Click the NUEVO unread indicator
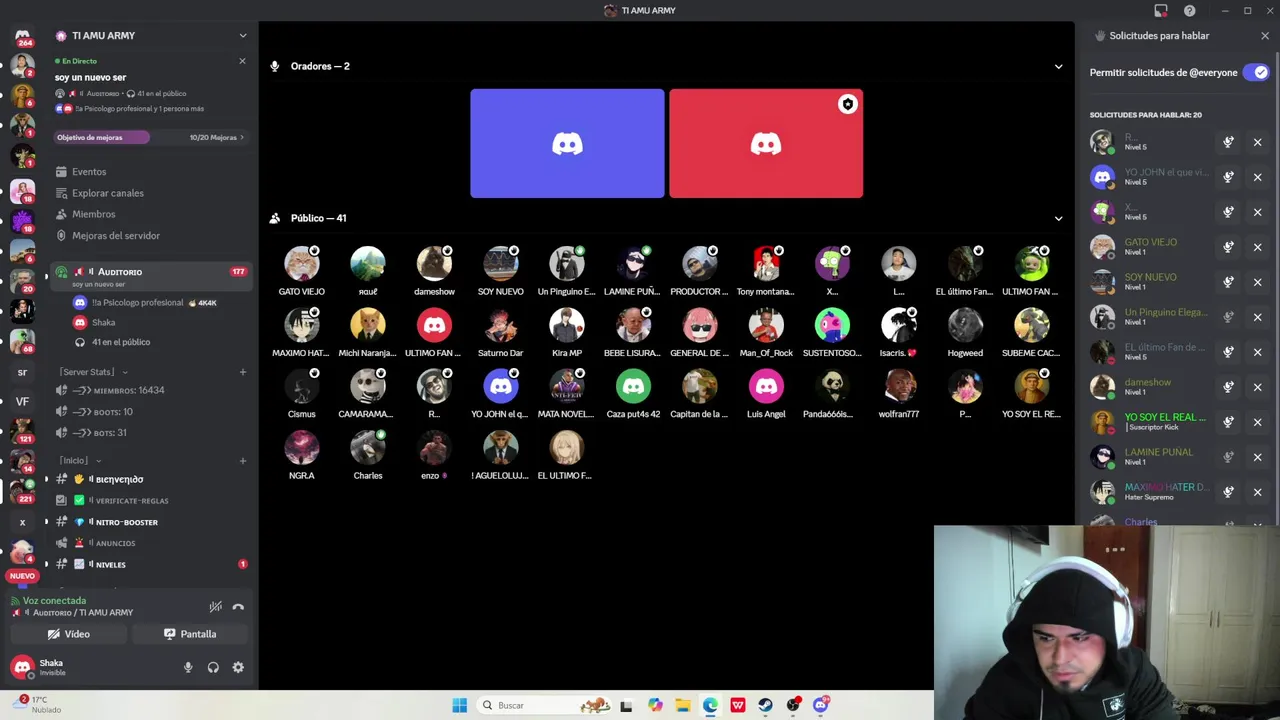The width and height of the screenshot is (1280, 720). (x=22, y=576)
